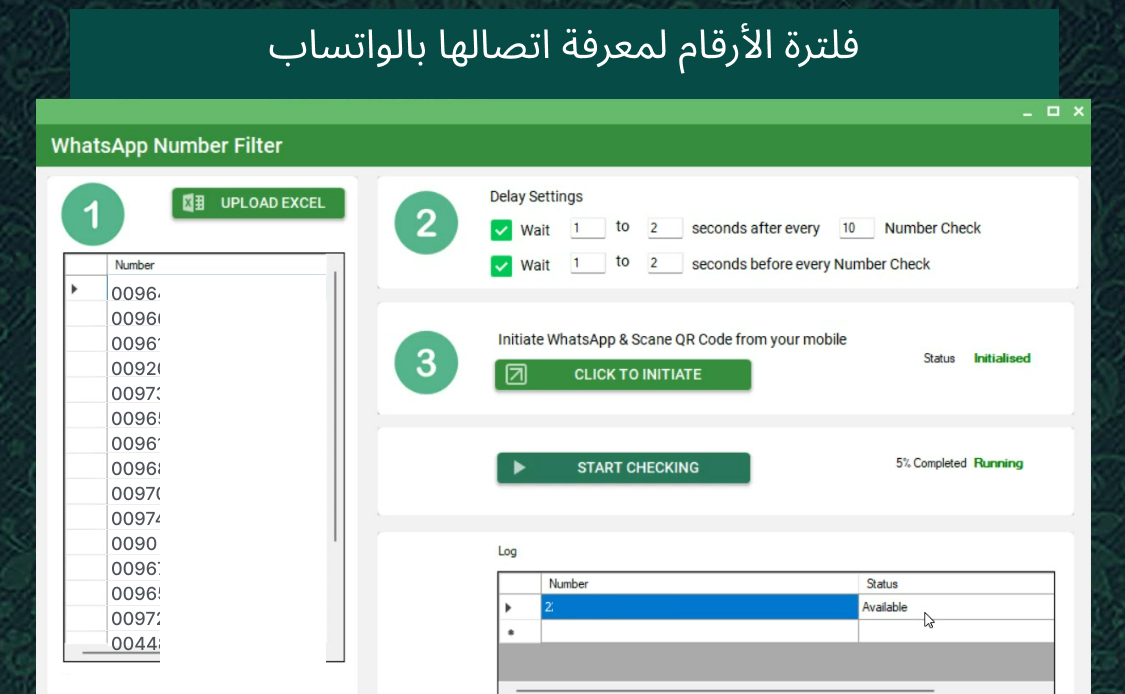1125x694 pixels.
Task: Click the vertical scrollbar of the number list
Action: pos(335,406)
